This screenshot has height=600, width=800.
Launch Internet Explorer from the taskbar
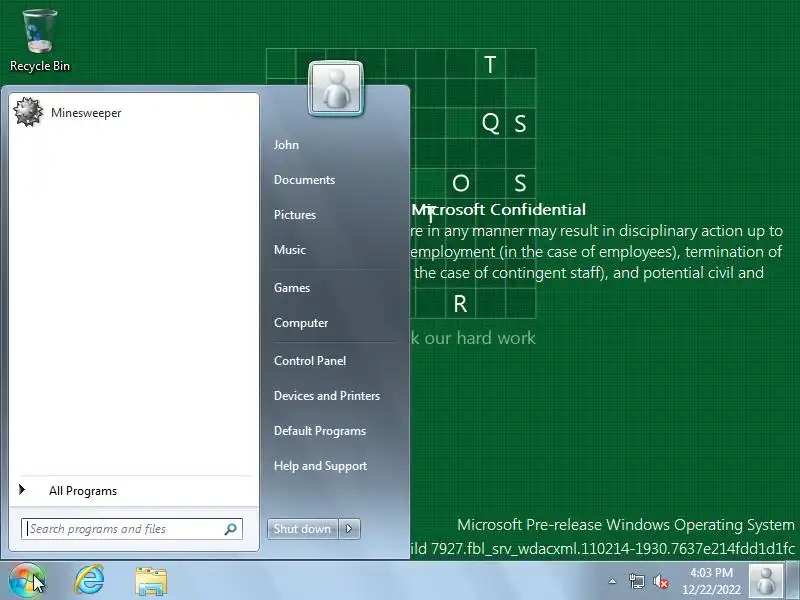coord(90,581)
